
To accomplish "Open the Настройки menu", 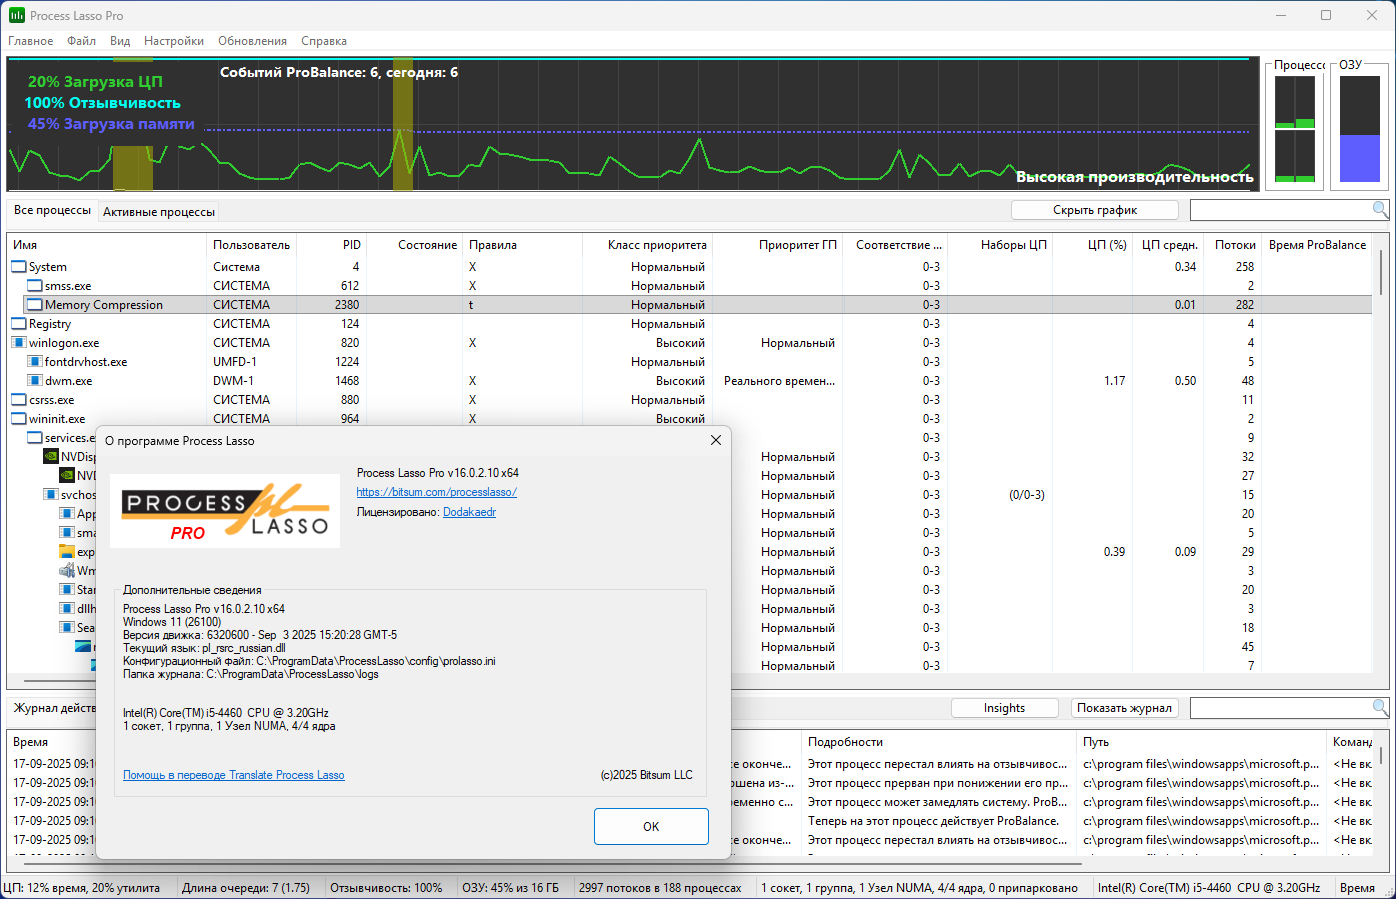I will pyautogui.click(x=174, y=41).
